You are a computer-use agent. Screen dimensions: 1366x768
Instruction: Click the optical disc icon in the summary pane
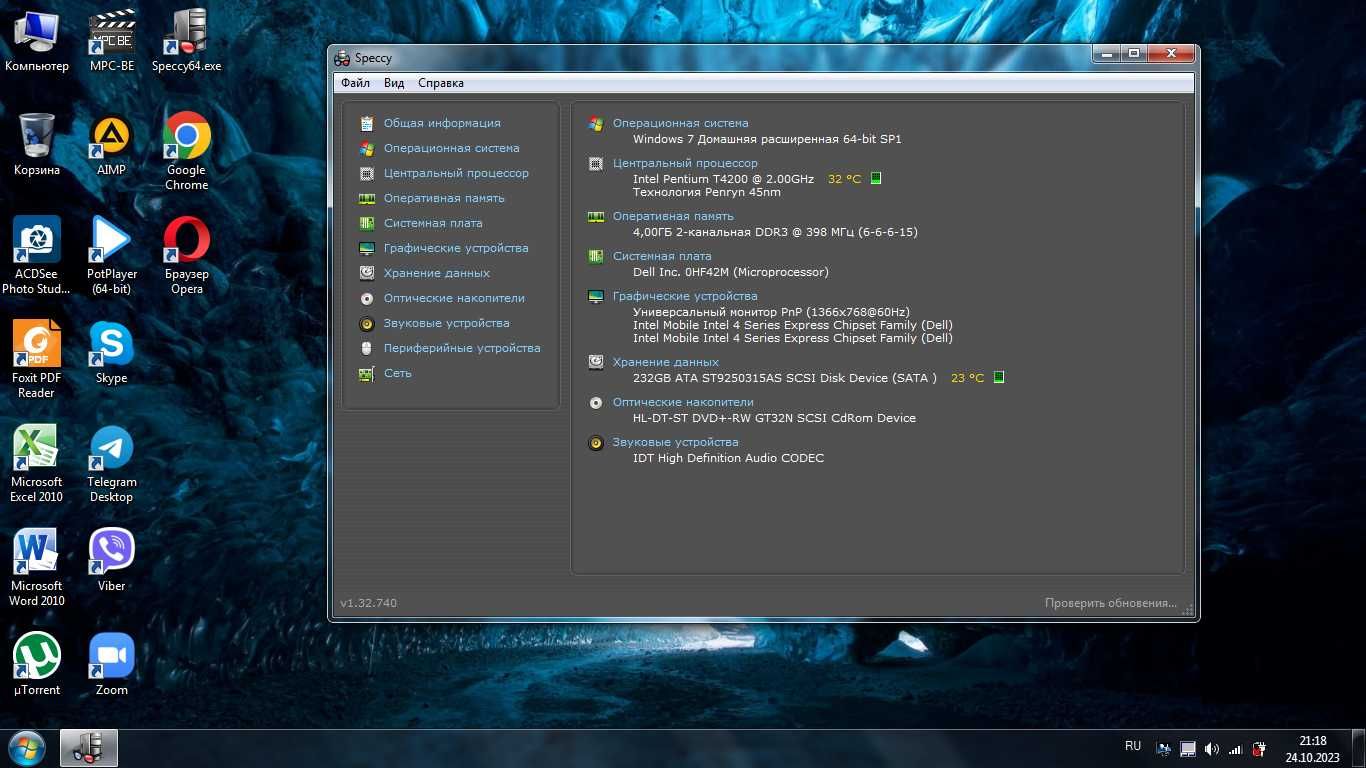click(x=596, y=402)
